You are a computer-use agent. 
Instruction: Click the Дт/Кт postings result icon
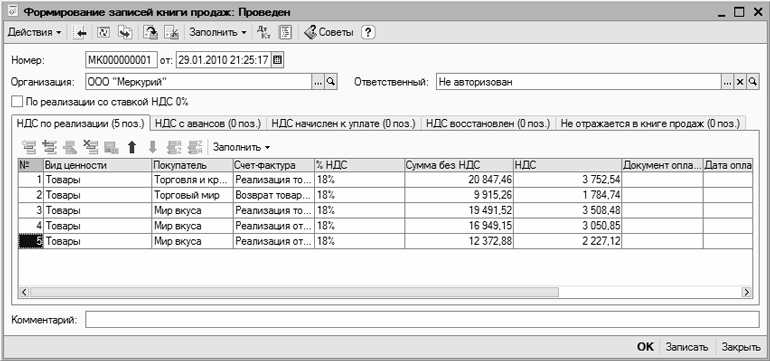coord(264,33)
